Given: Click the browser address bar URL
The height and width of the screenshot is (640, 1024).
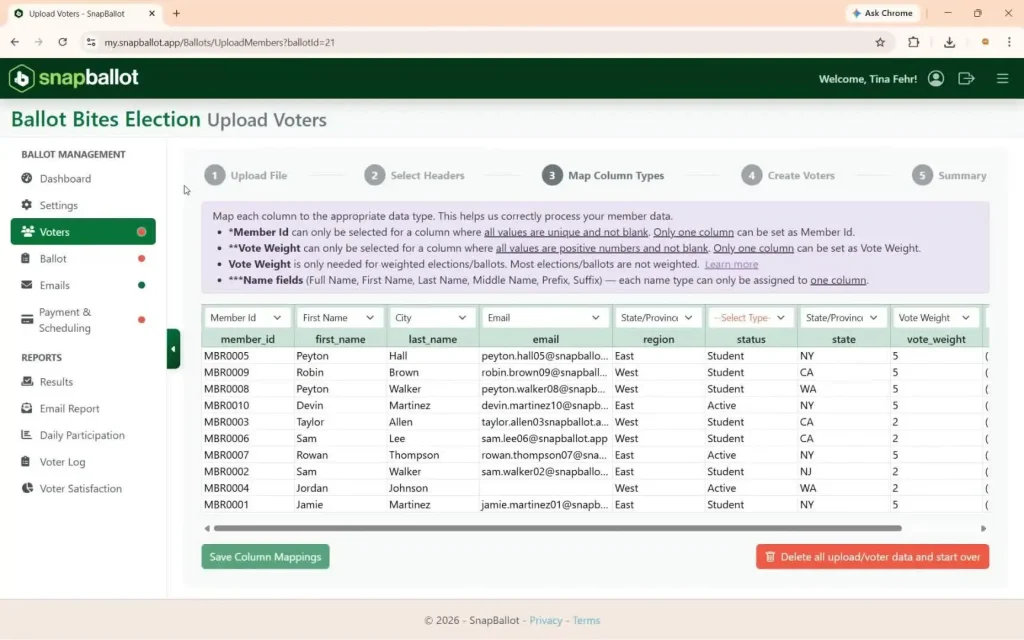Looking at the screenshot, I should pyautogui.click(x=219, y=42).
